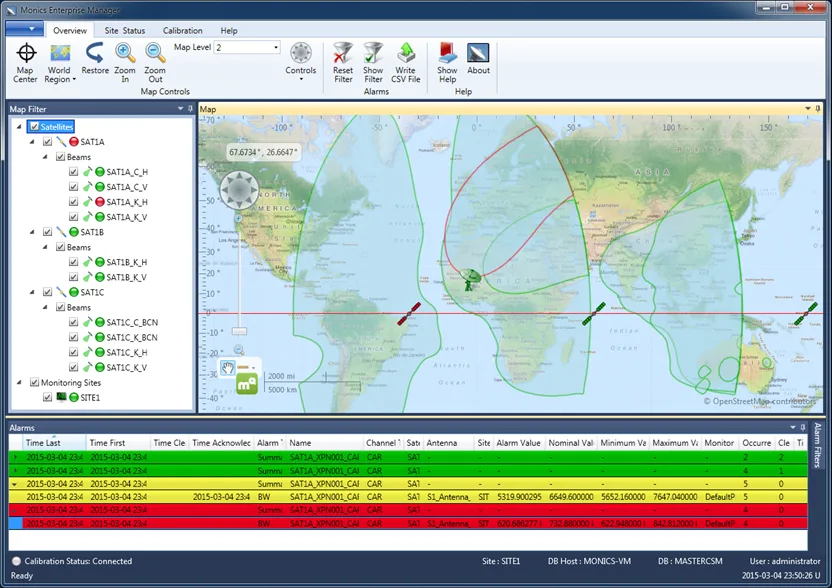832x588 pixels.
Task: Click the map compass pan control
Action: [x=239, y=189]
